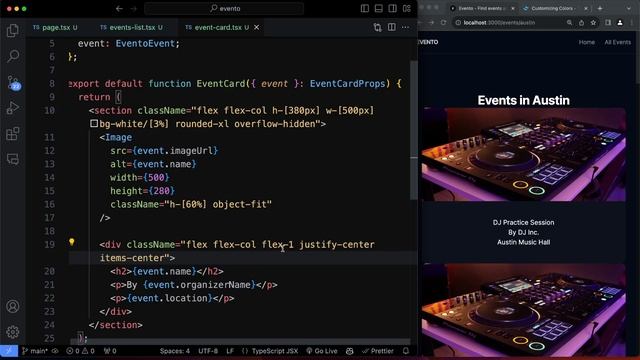Open the chat panel icon in activity bar
This screenshot has width=640, height=360.
tap(13, 159)
